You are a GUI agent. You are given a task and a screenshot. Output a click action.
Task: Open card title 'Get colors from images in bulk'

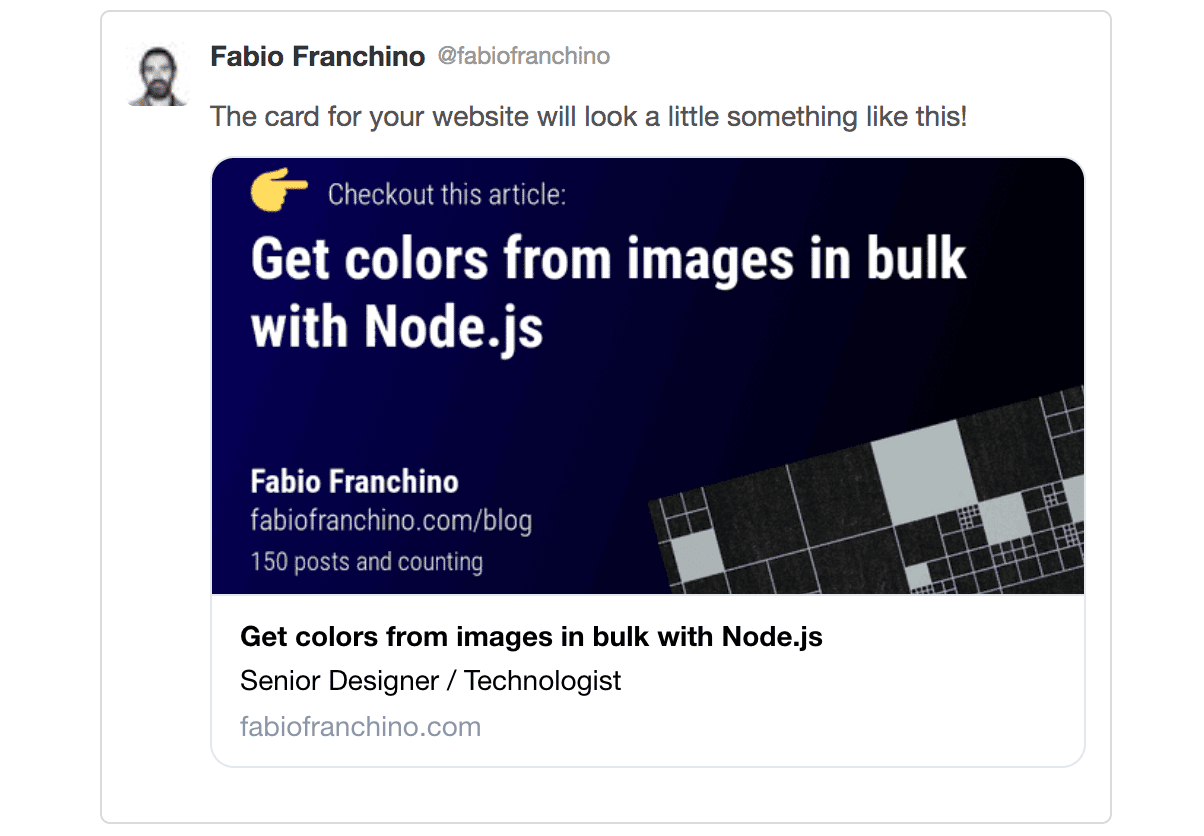coord(532,637)
